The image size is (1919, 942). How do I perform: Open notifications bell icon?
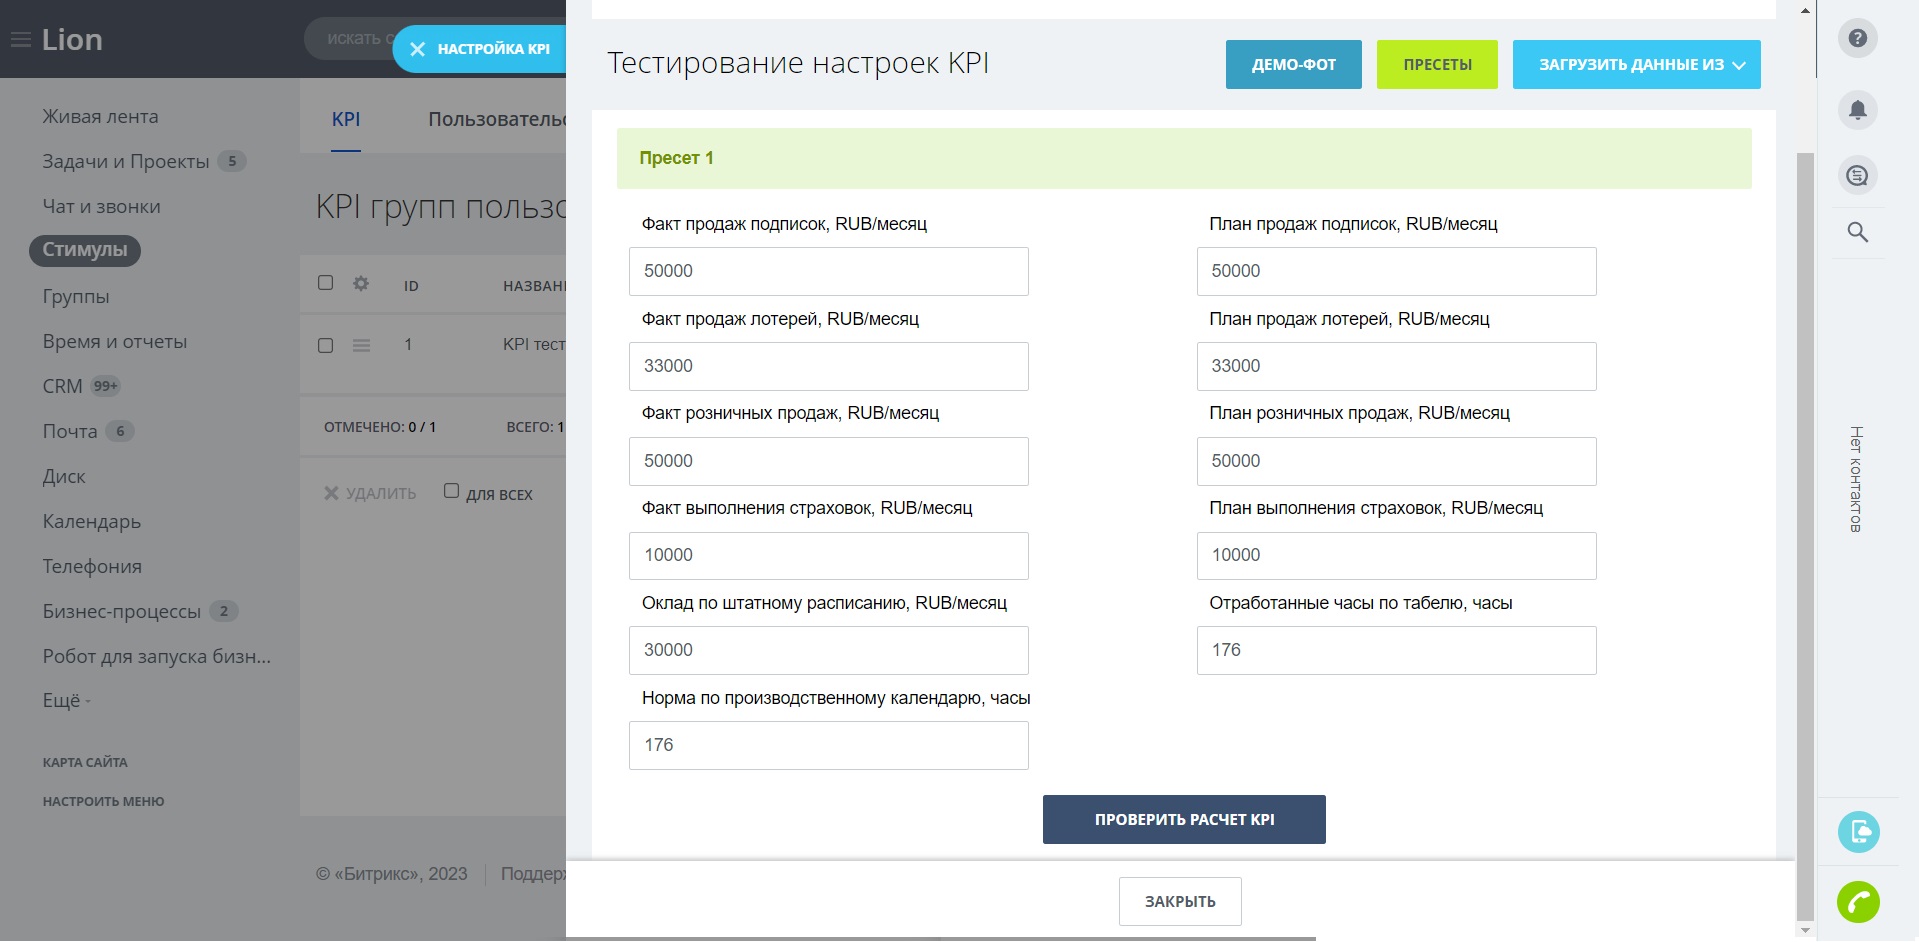tap(1857, 110)
